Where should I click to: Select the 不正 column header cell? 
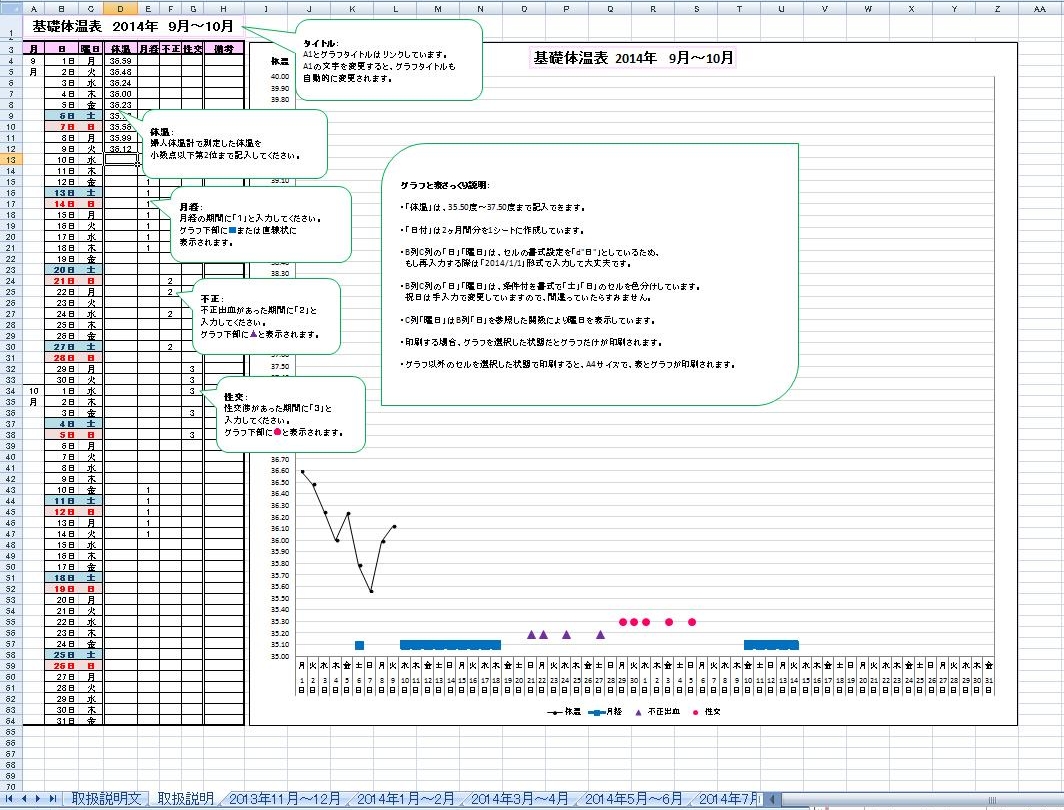(x=170, y=50)
